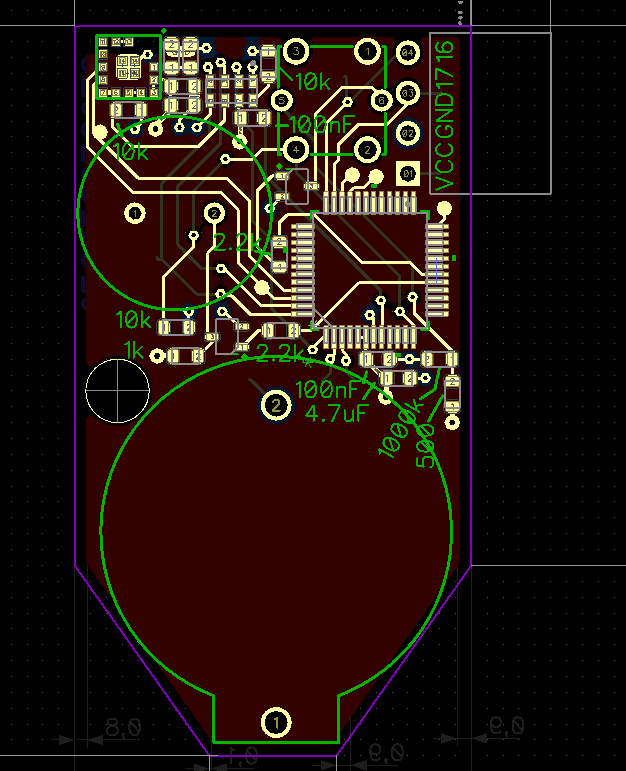The width and height of the screenshot is (626, 771).
Task: Click pad 2 inside the small green circle
Action: [213, 212]
